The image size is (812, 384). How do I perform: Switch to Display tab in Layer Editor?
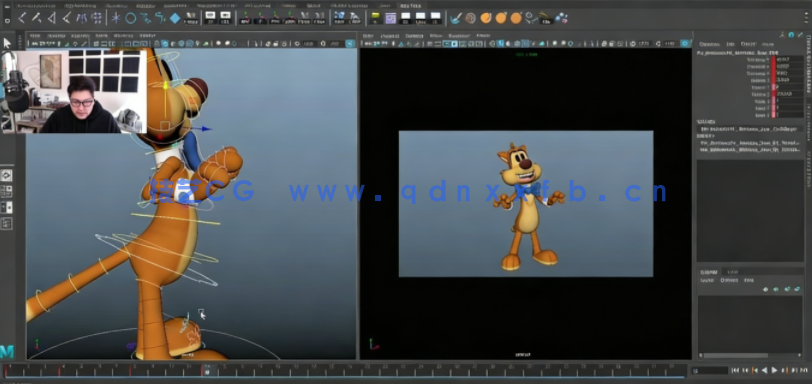click(x=708, y=272)
